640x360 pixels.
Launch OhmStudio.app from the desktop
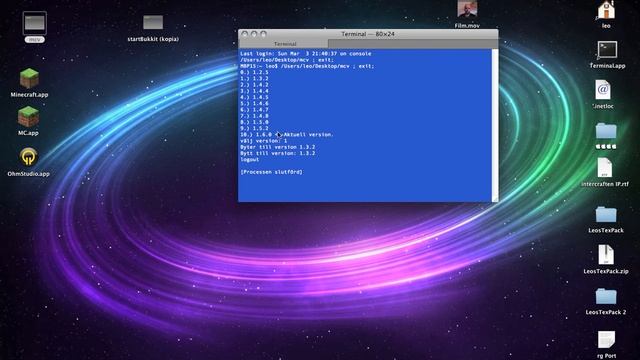pos(28,157)
